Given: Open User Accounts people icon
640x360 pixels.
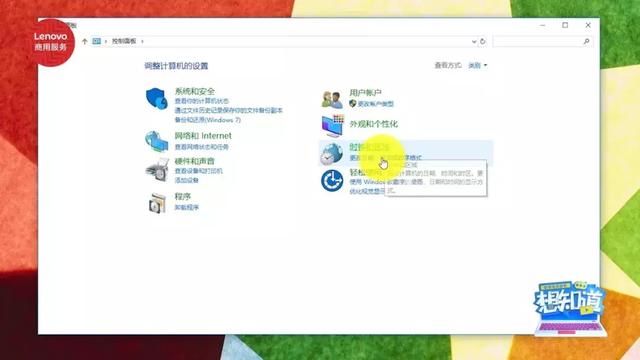Looking at the screenshot, I should 332,100.
